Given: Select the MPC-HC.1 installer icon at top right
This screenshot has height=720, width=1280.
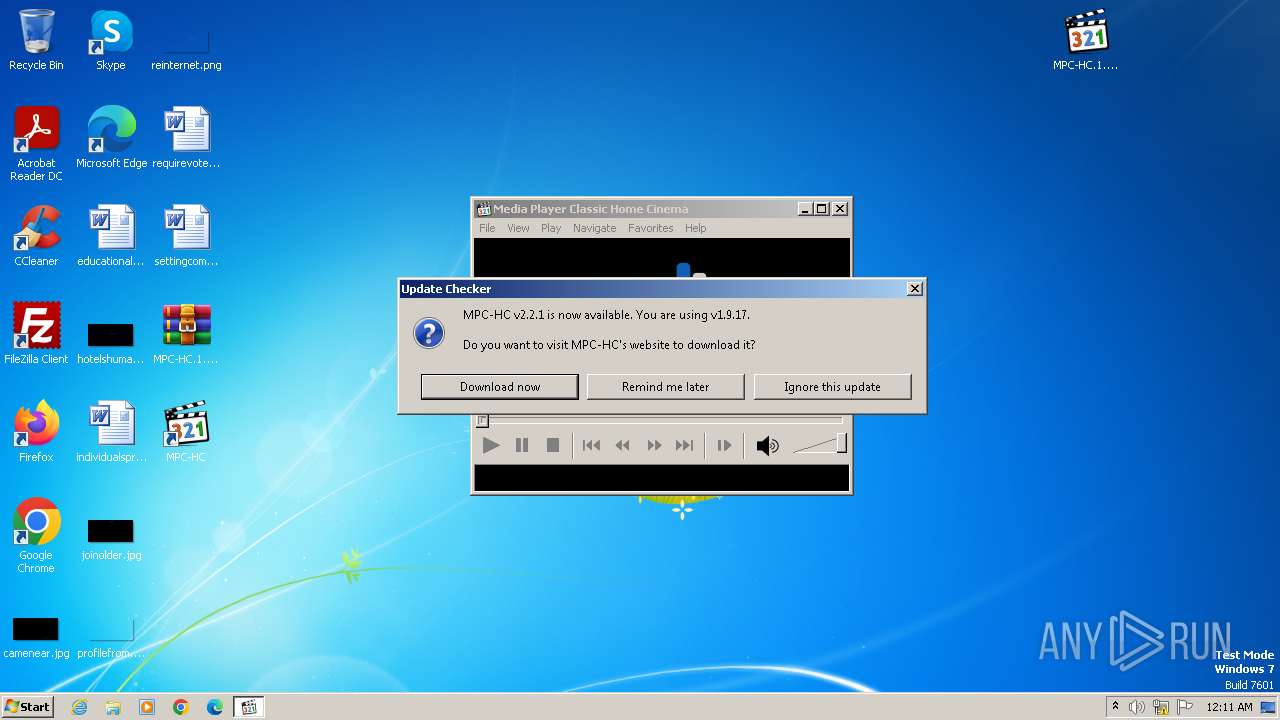Looking at the screenshot, I should pyautogui.click(x=1086, y=40).
